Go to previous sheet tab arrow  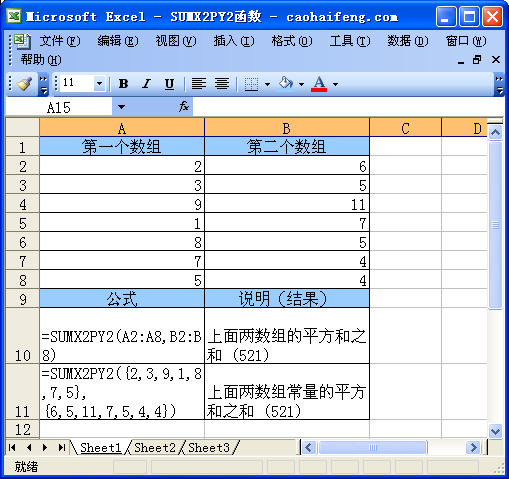pos(29,447)
